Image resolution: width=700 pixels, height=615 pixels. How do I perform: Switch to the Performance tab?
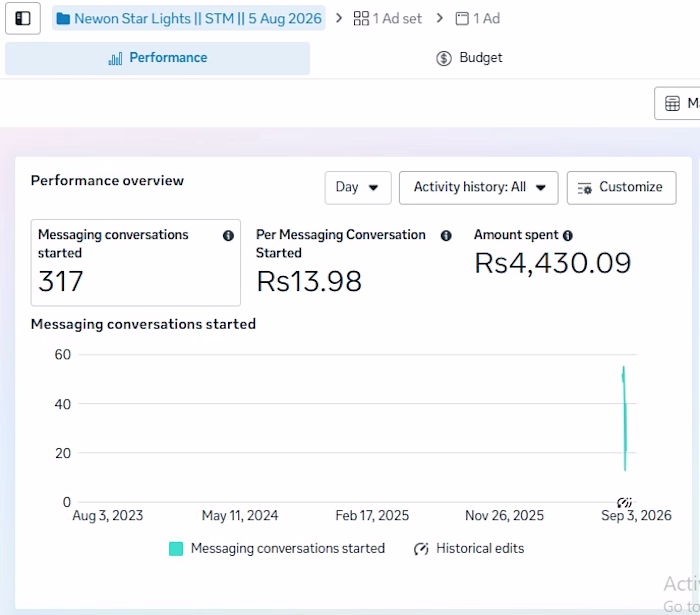coord(158,58)
